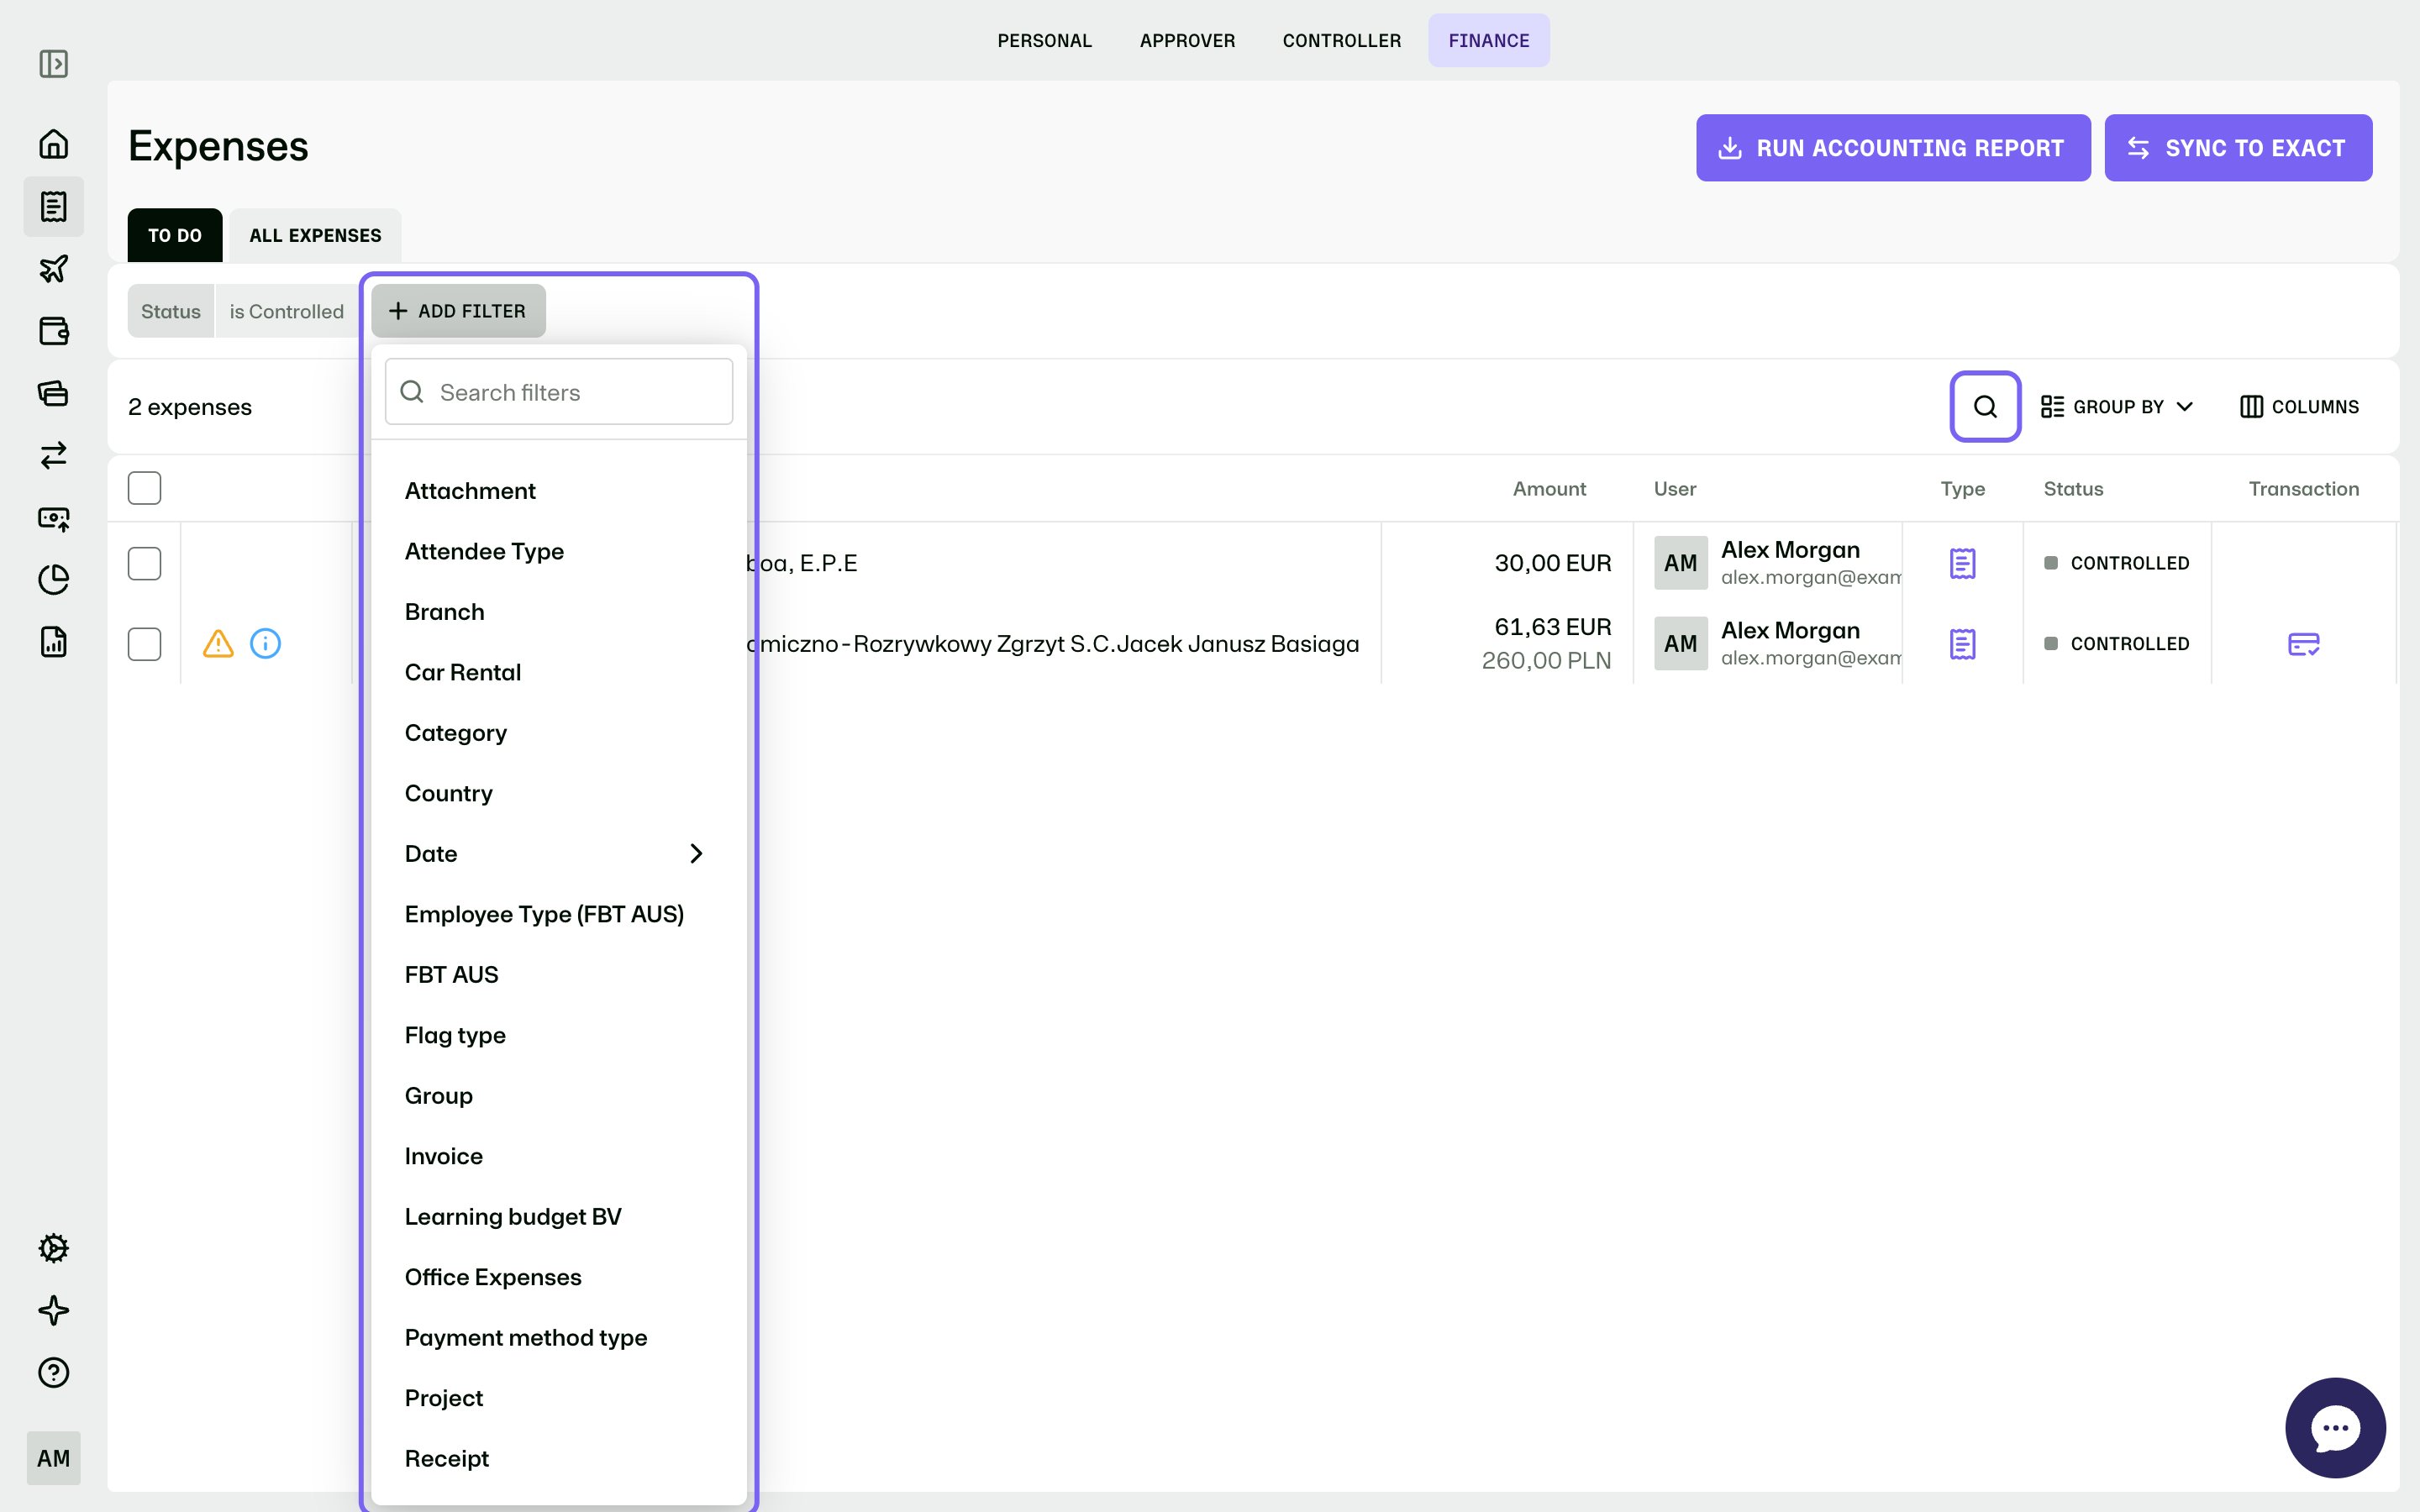Image resolution: width=2420 pixels, height=1512 pixels.
Task: Open the AI sparkle icon in sidebar
Action: 54,1310
